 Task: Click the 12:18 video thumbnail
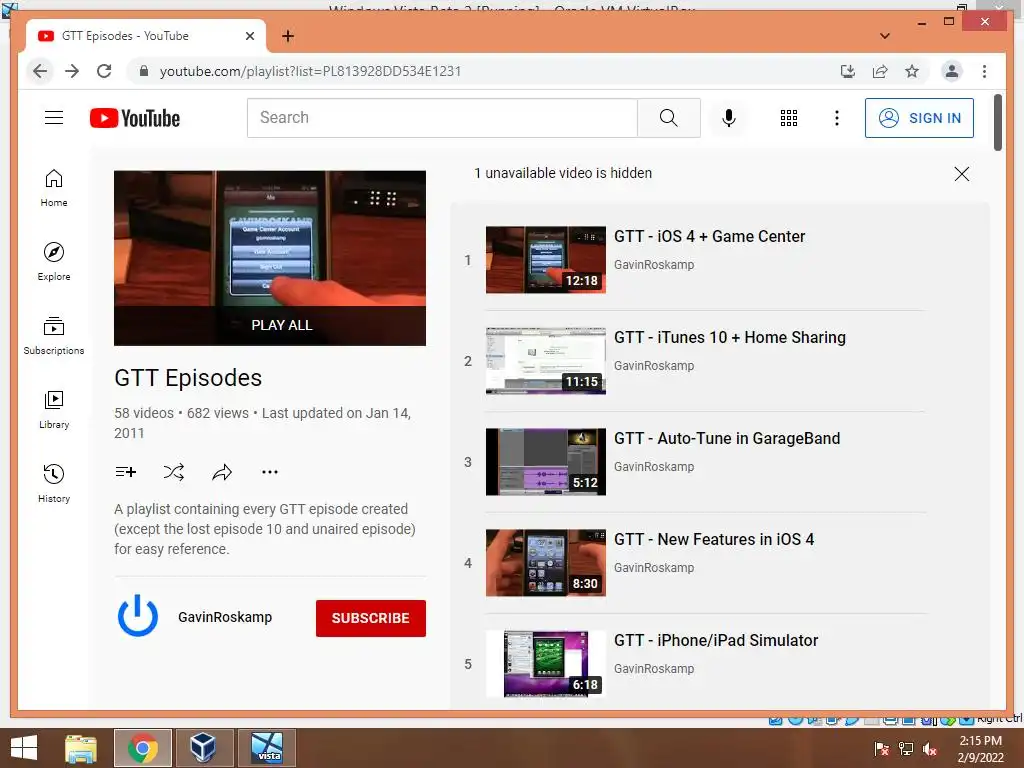click(x=545, y=260)
